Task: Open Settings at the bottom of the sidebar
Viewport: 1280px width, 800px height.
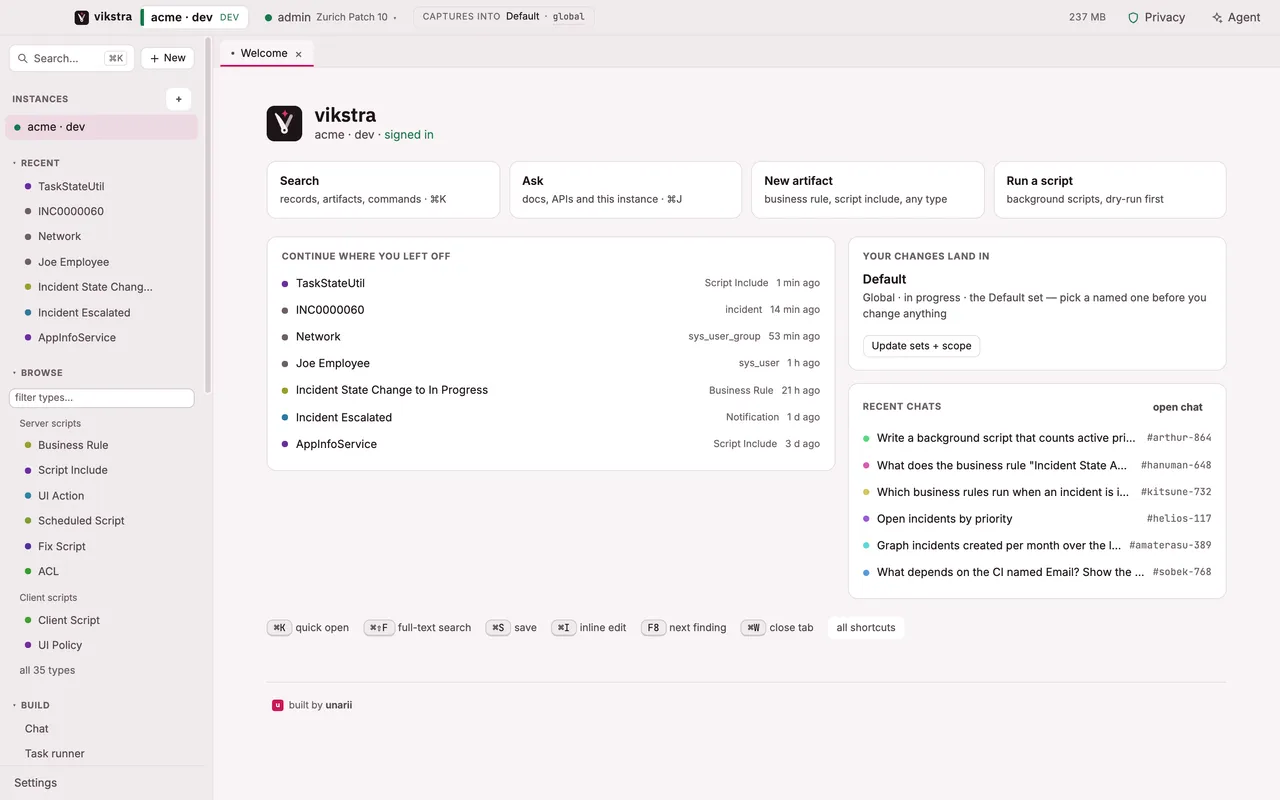Action: click(x=36, y=783)
